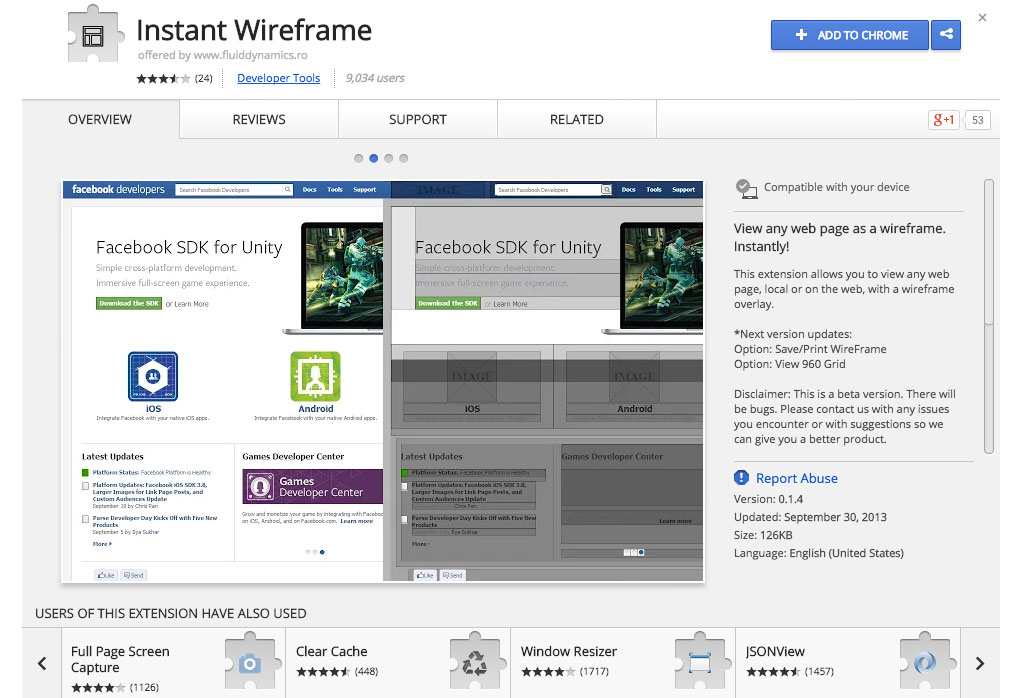Select the fourth screenshot carousel dot
The height and width of the screenshot is (698, 1022).
404,158
